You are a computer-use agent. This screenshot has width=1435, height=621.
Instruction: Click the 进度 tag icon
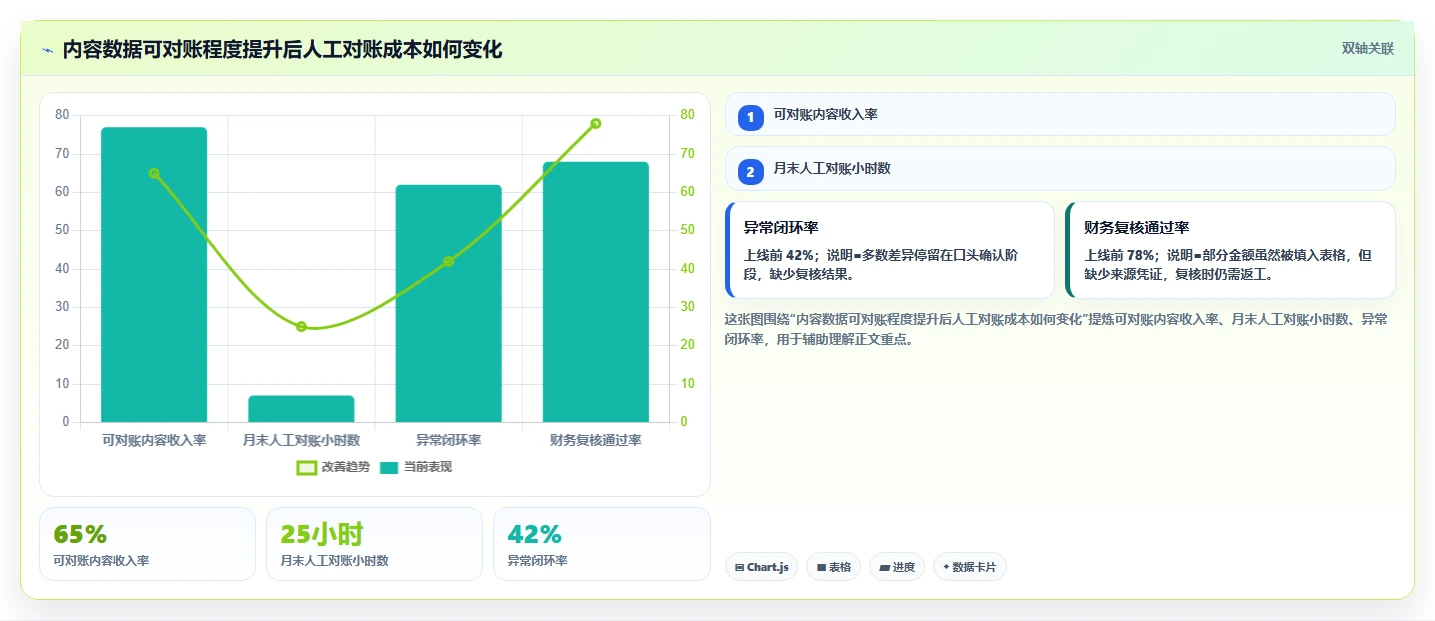pos(884,567)
